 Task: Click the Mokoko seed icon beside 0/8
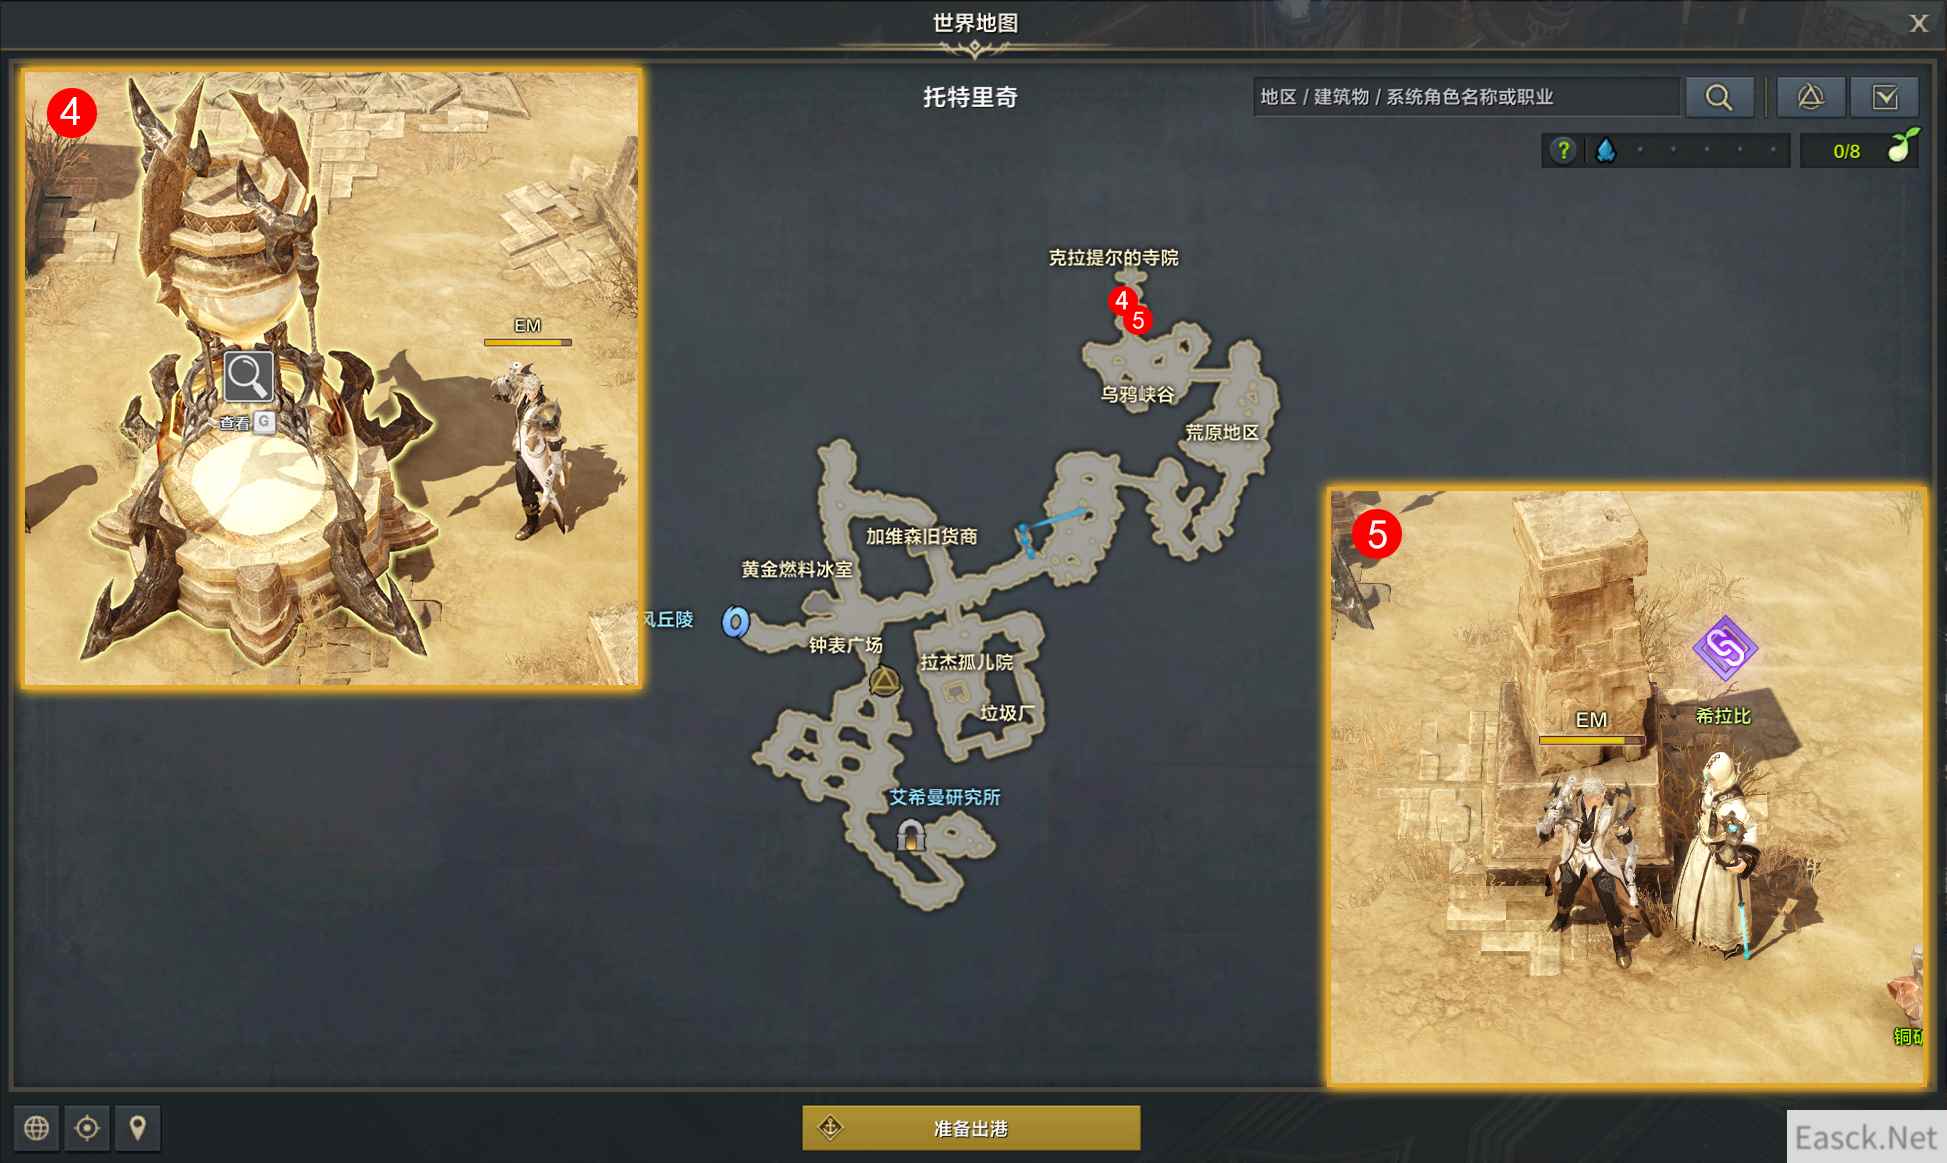[x=1901, y=146]
